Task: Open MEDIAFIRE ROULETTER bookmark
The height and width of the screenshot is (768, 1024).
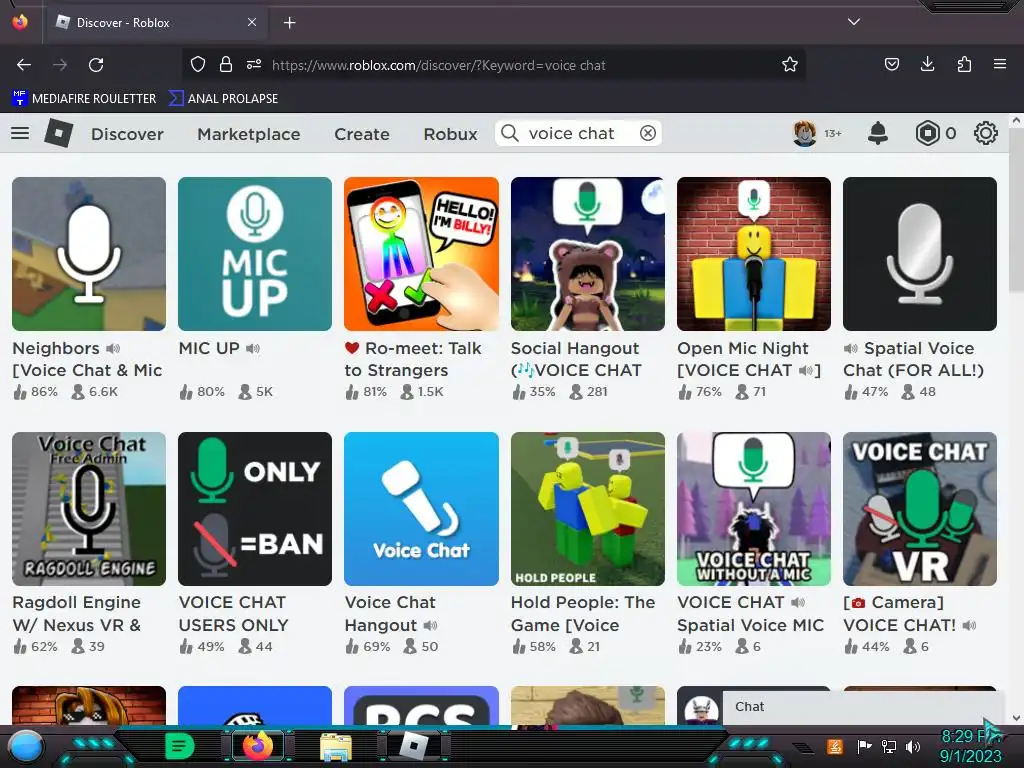Action: point(84,99)
